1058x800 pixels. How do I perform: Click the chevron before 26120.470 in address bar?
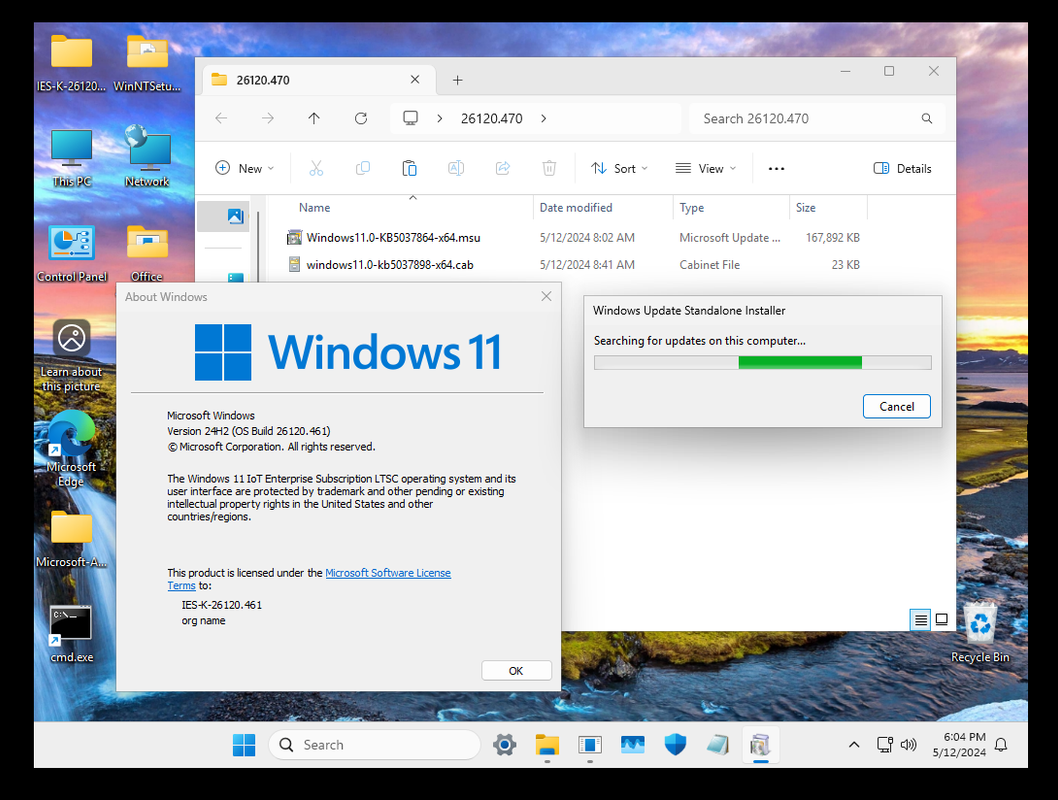[x=440, y=119]
